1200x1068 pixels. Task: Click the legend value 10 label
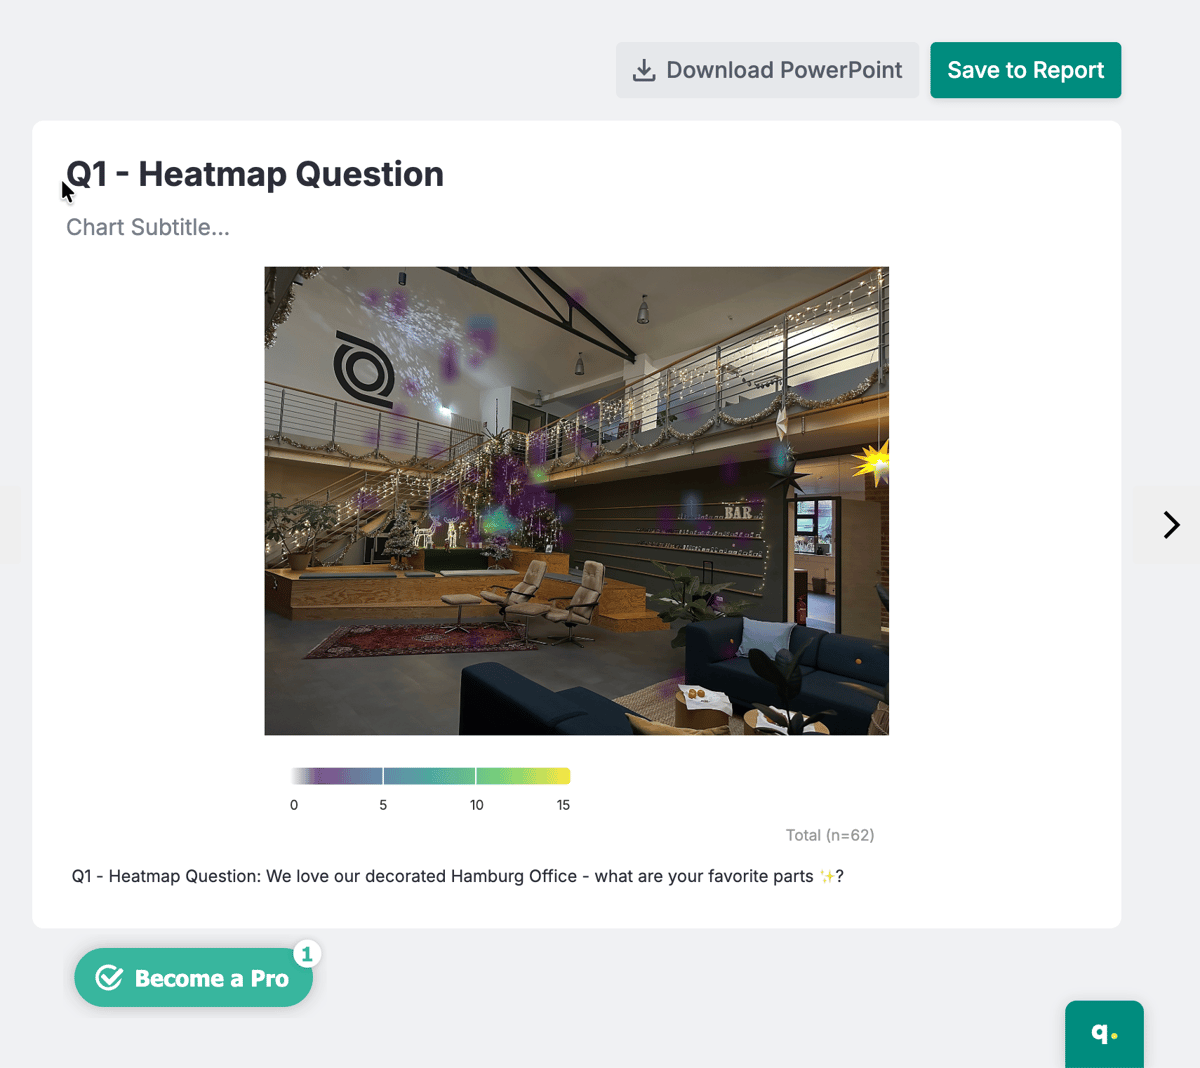(477, 805)
